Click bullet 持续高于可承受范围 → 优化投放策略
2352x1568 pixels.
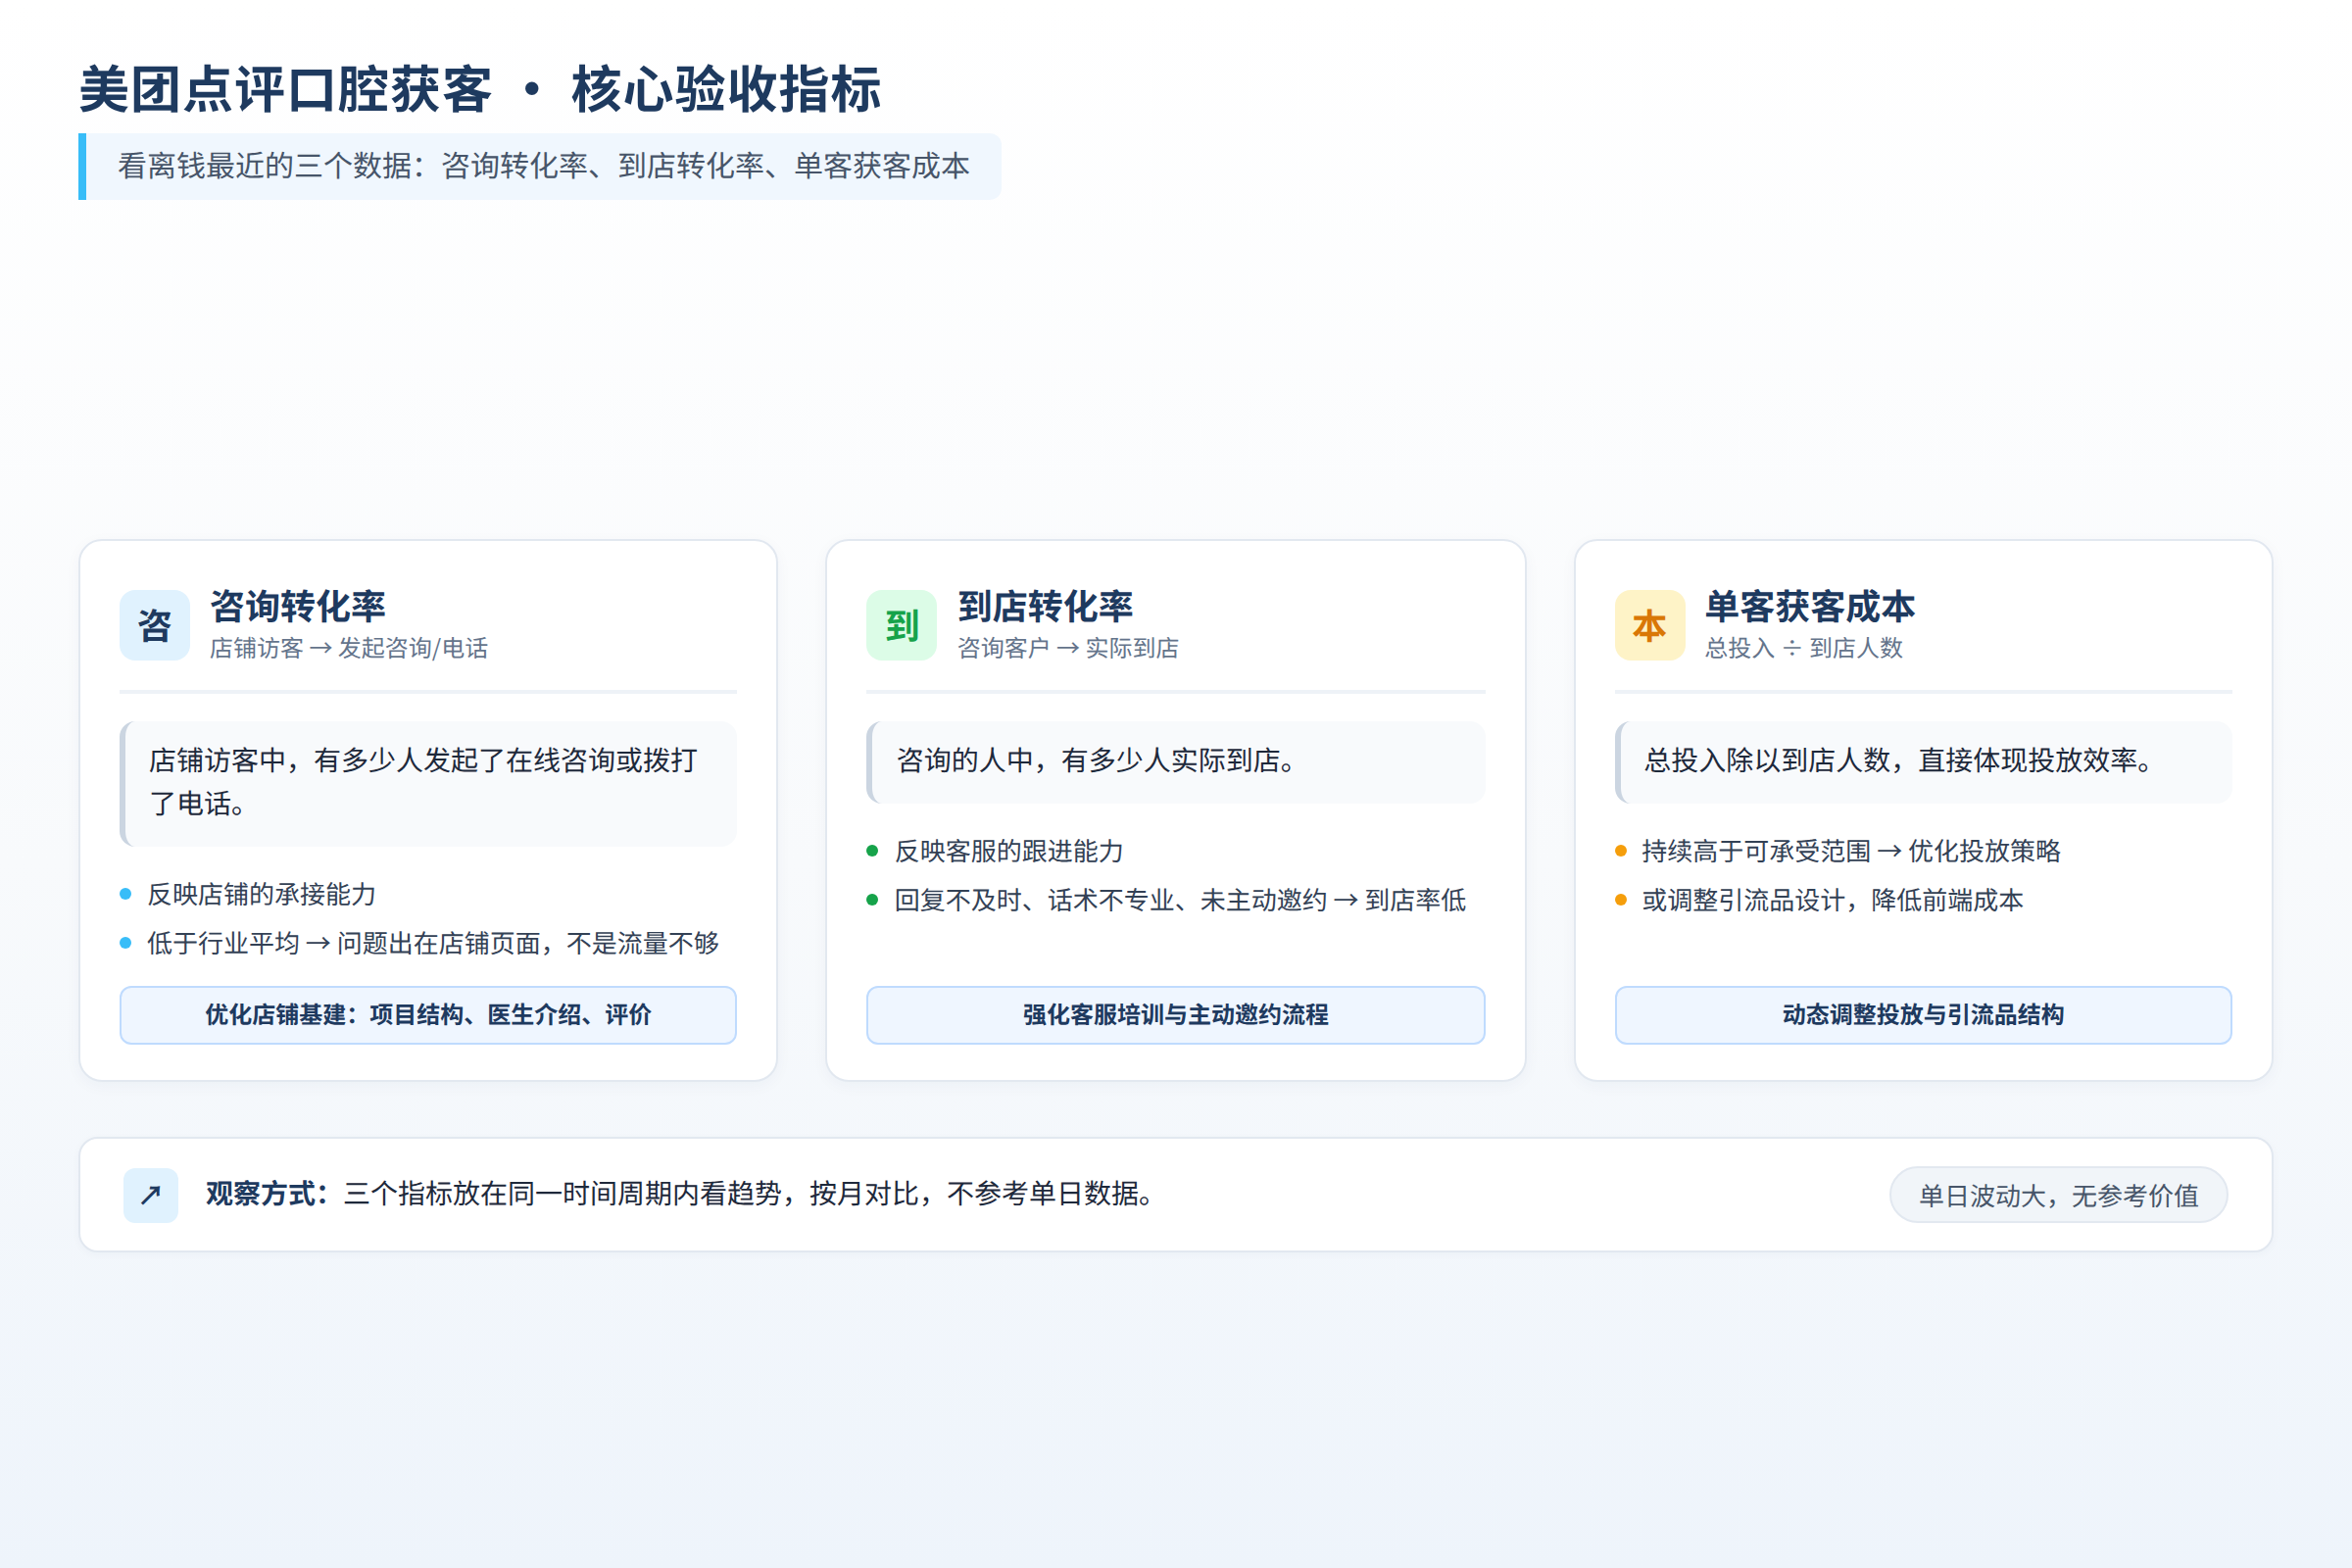(x=1851, y=851)
